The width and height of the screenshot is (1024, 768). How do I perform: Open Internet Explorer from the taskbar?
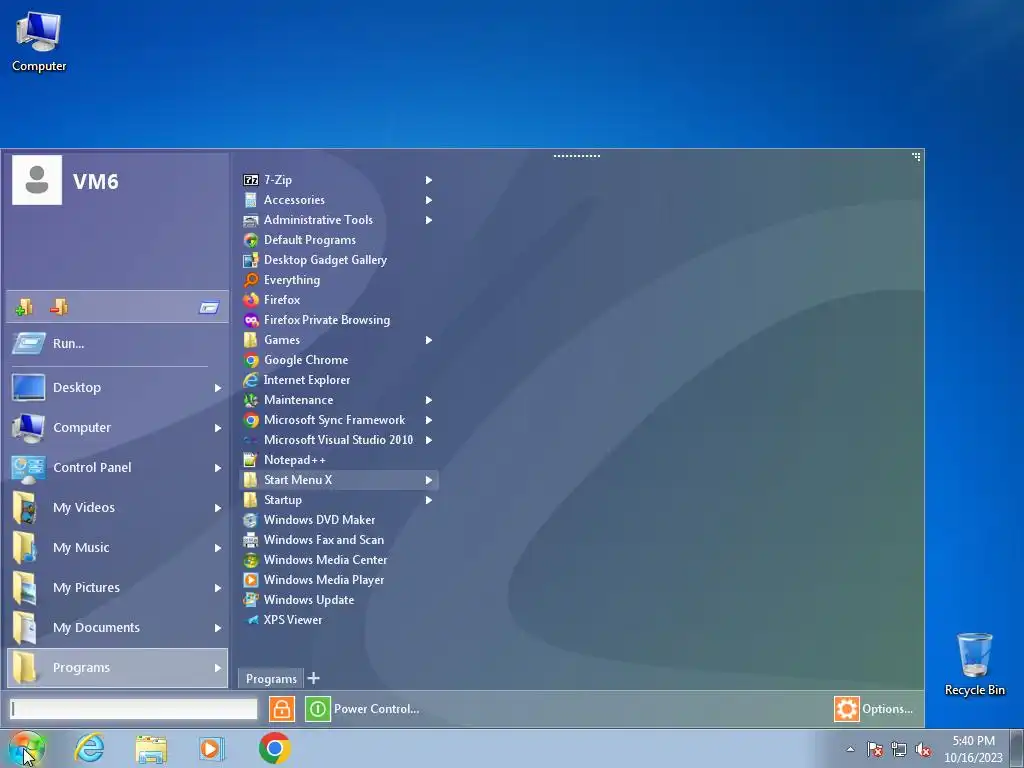click(89, 748)
